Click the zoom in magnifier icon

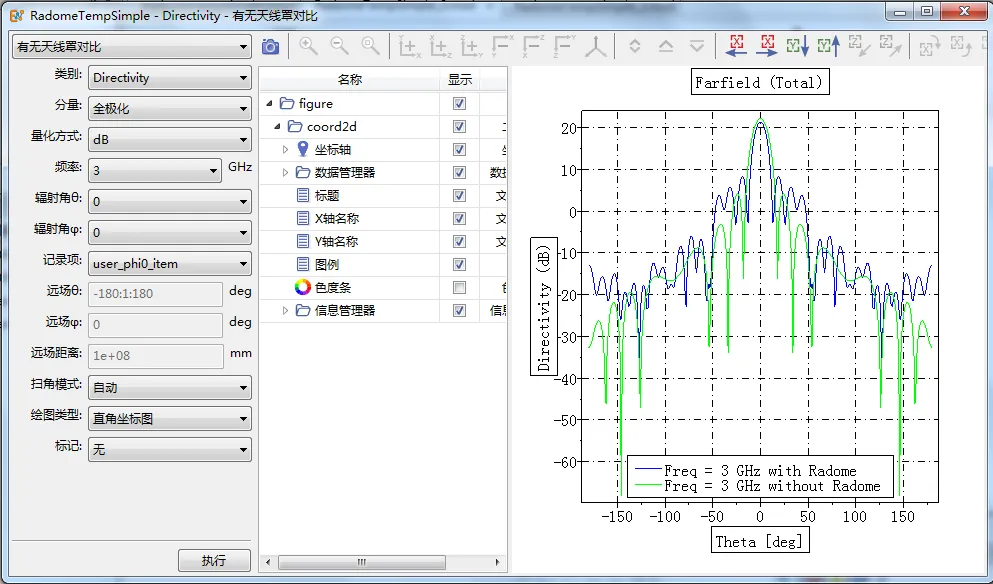click(x=308, y=46)
